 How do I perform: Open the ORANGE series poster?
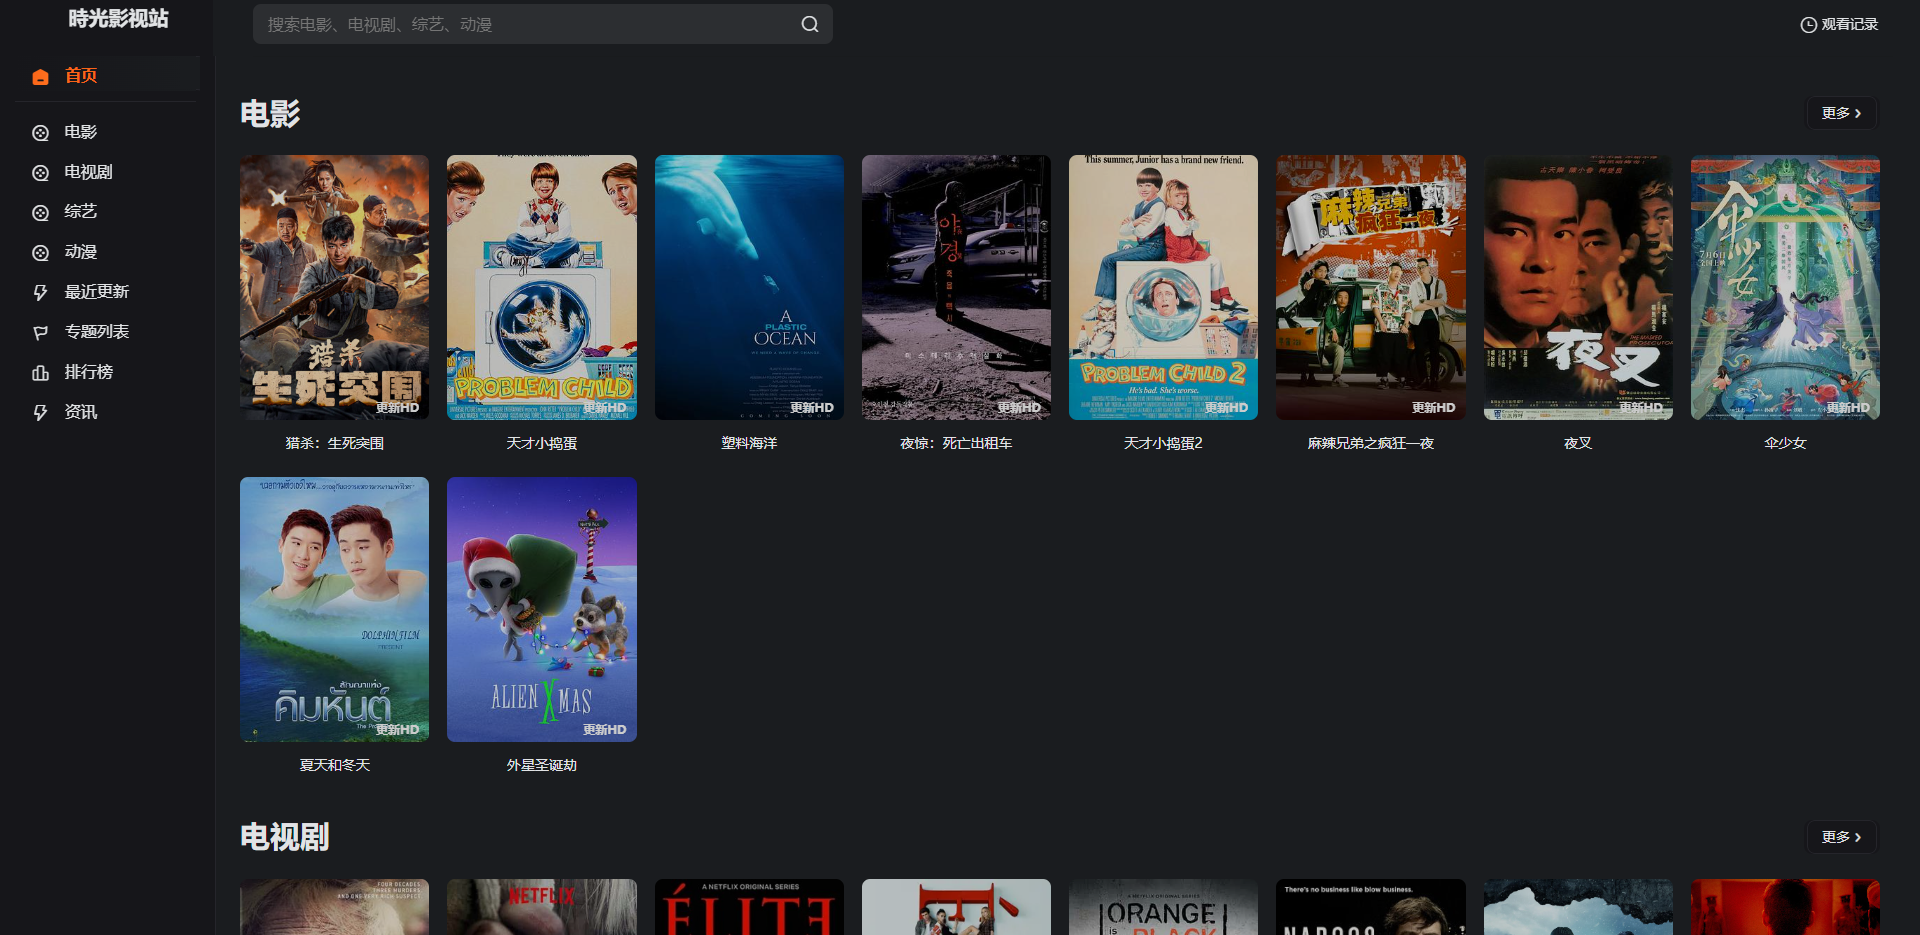tap(1163, 907)
